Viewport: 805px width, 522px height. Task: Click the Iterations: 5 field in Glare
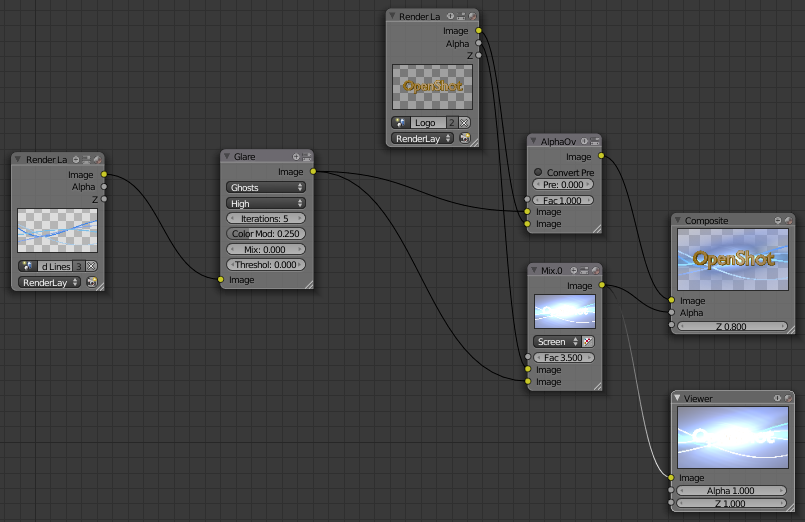coord(266,218)
